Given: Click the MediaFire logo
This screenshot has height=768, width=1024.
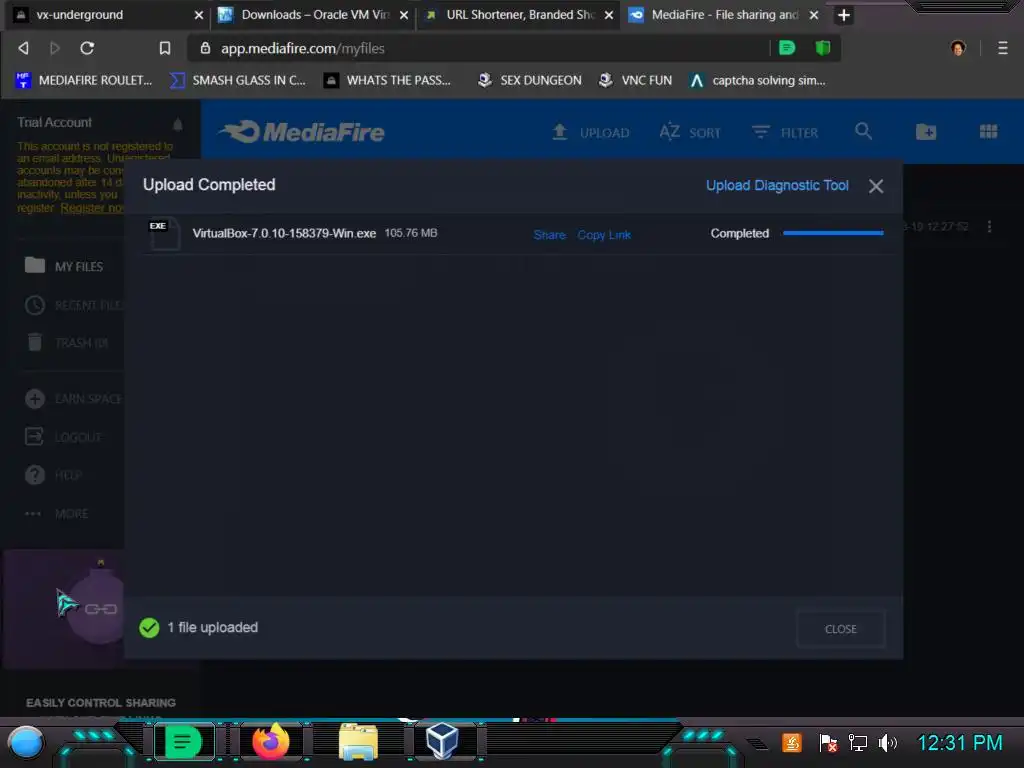Looking at the screenshot, I should [302, 132].
